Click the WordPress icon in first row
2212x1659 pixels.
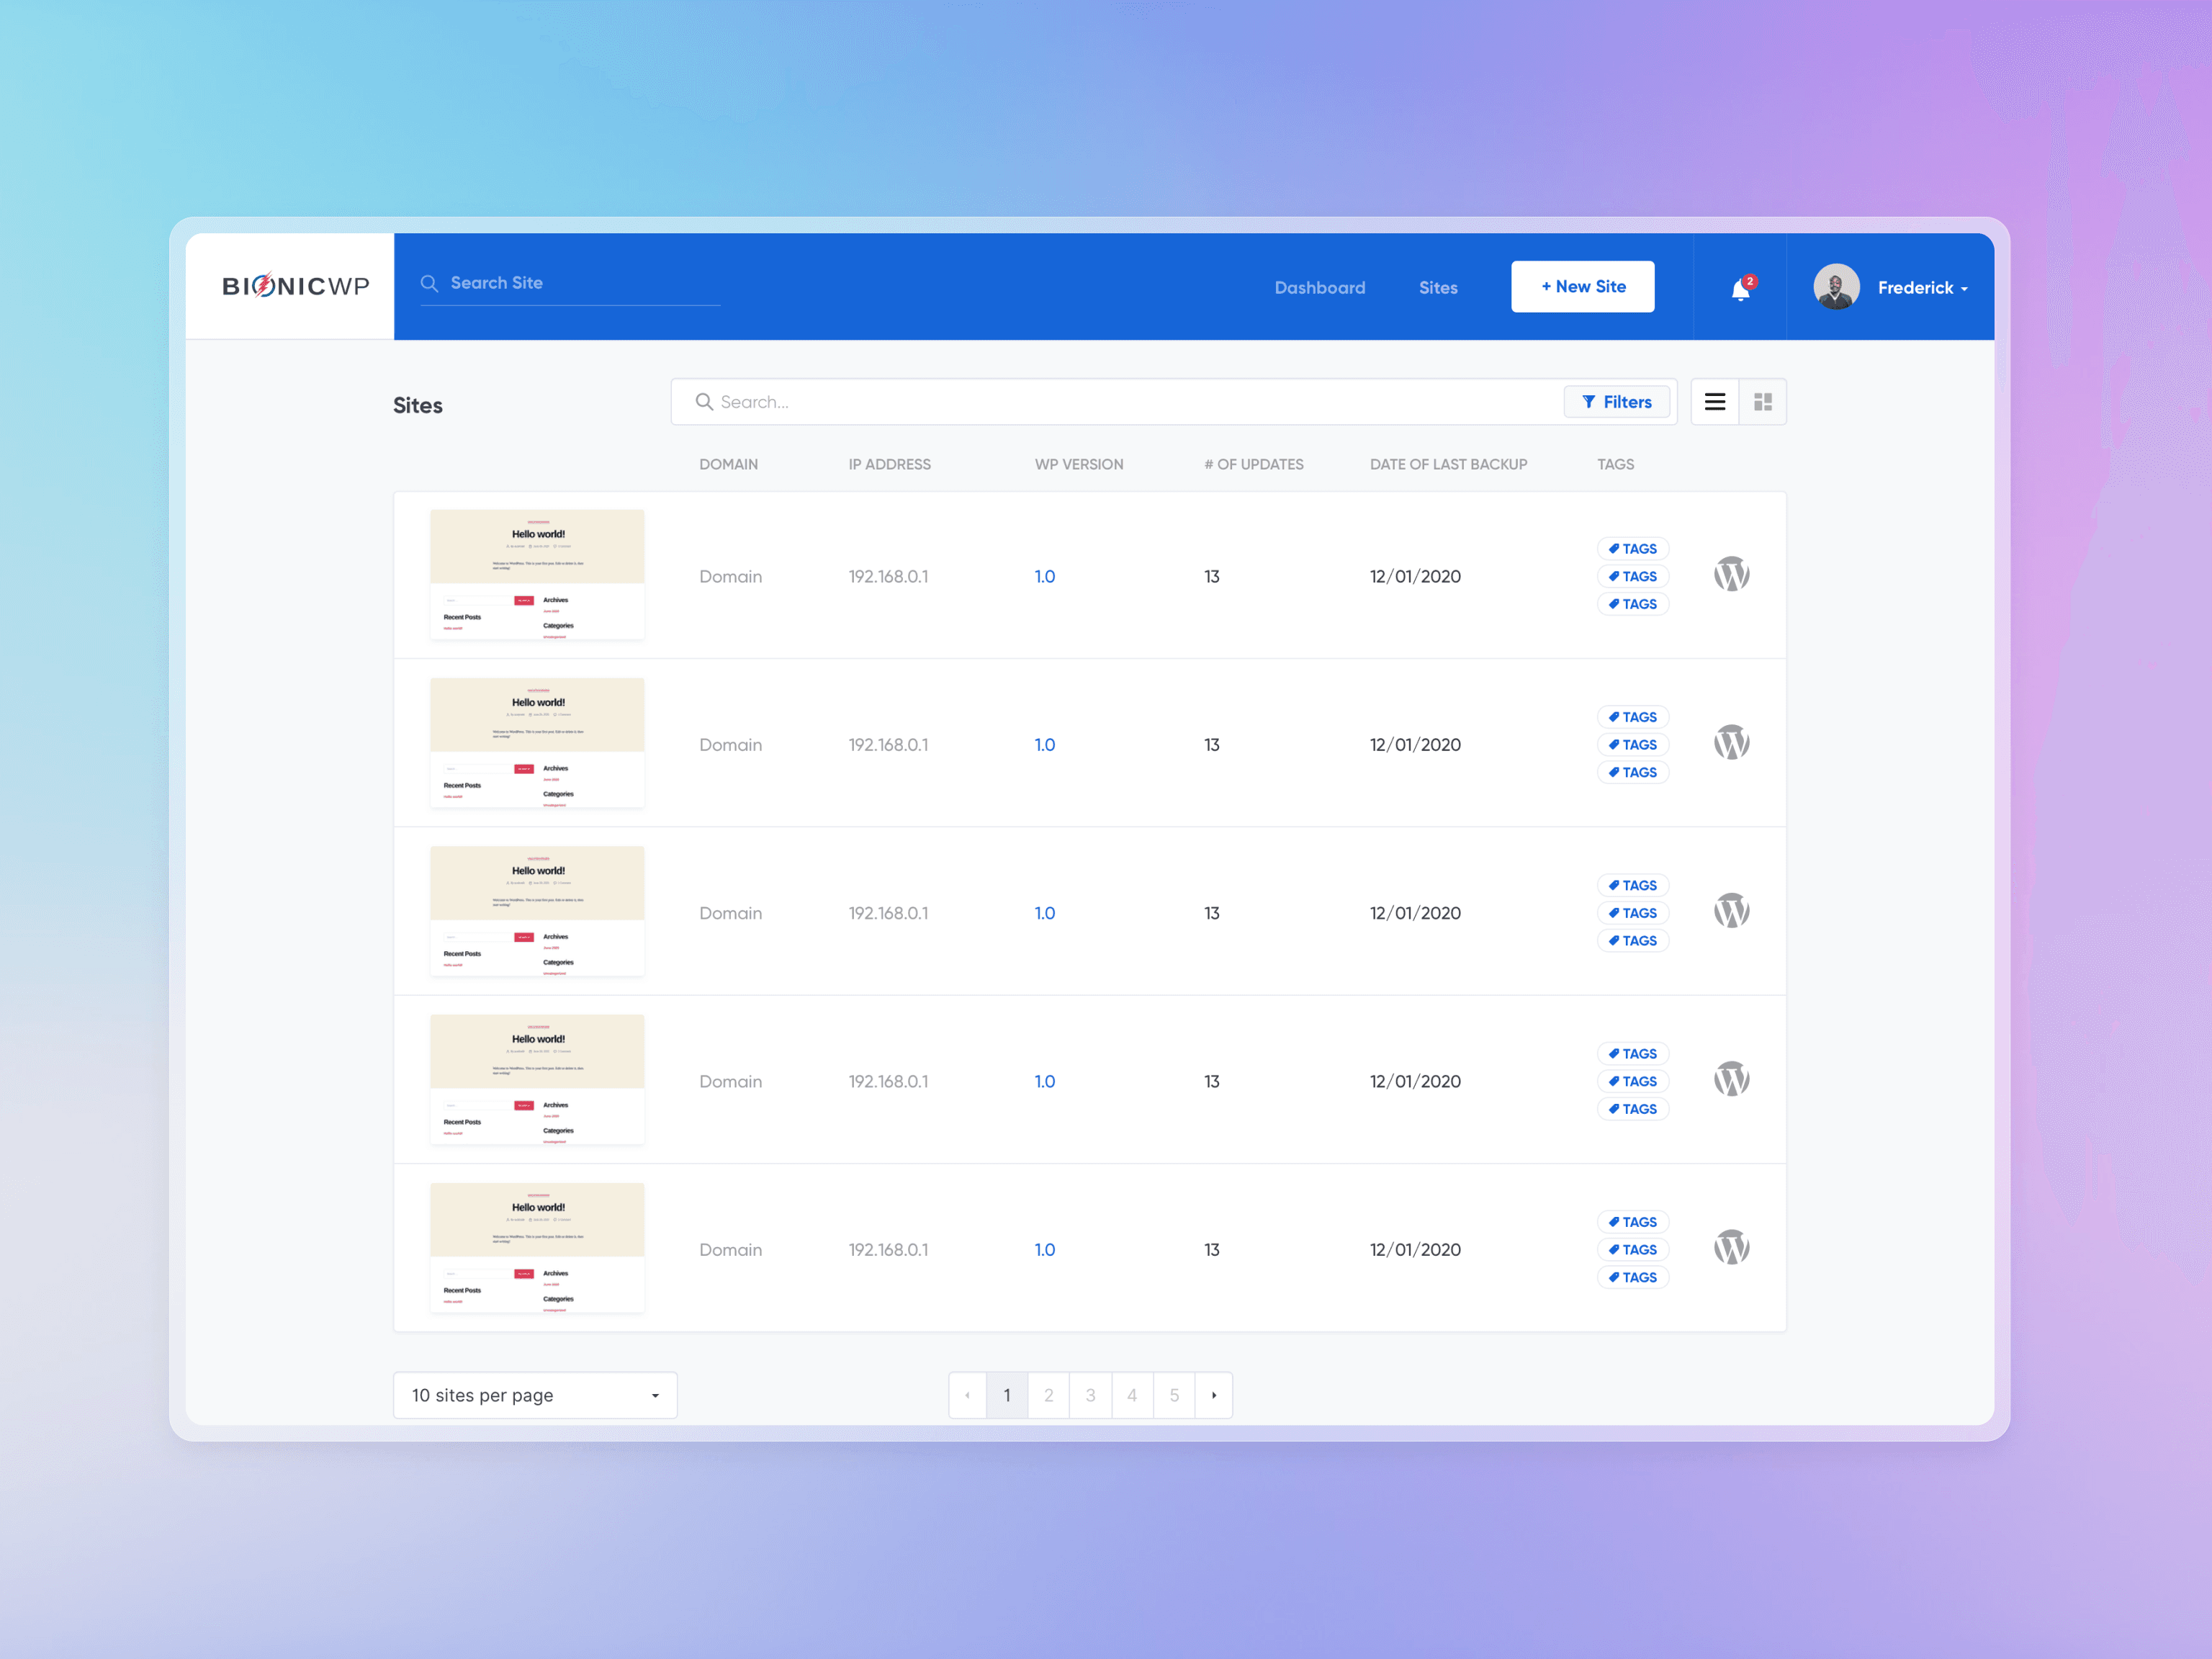1731,574
